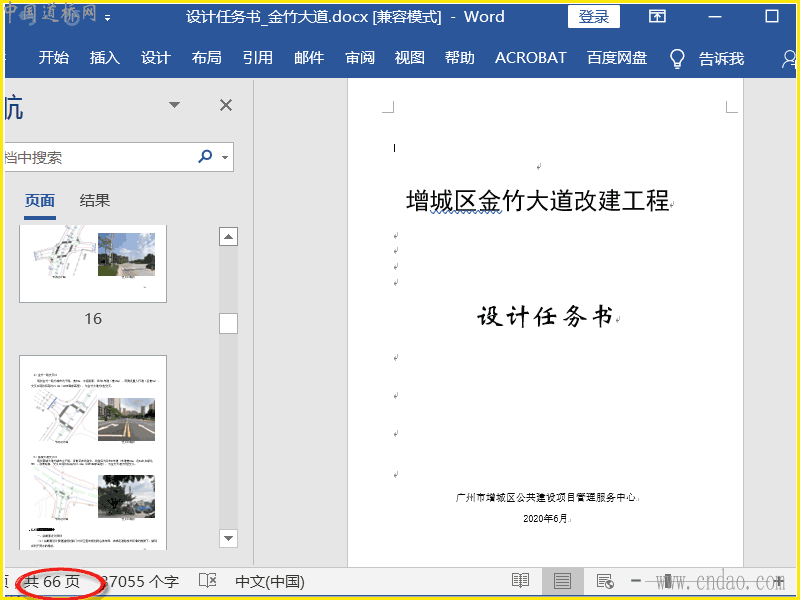Click the proofing check icon in status bar
800x600 pixels.
click(208, 581)
